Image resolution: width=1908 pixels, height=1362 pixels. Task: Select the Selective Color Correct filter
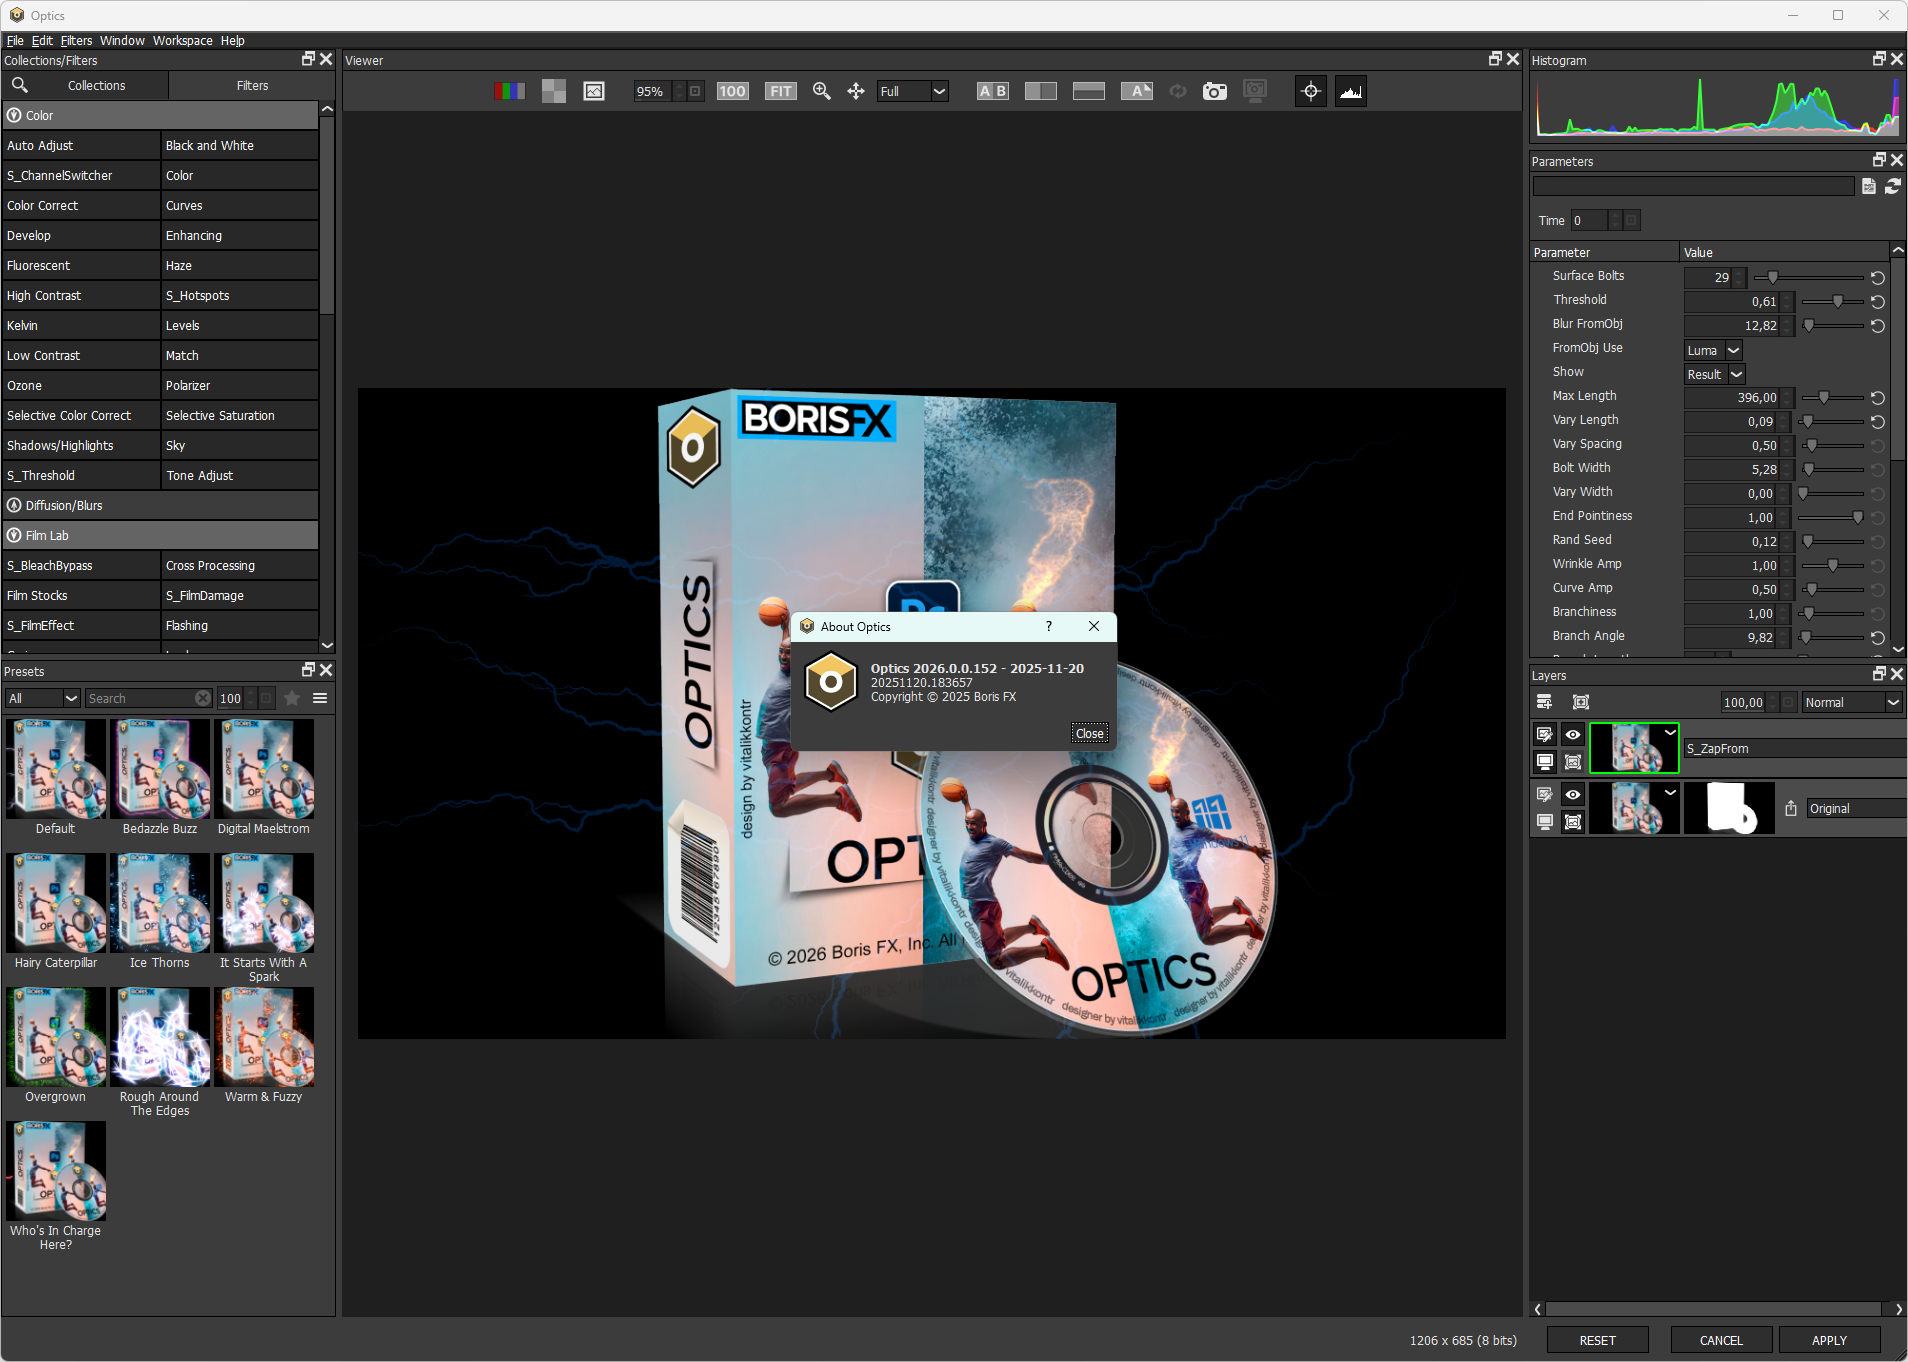tap(81, 415)
